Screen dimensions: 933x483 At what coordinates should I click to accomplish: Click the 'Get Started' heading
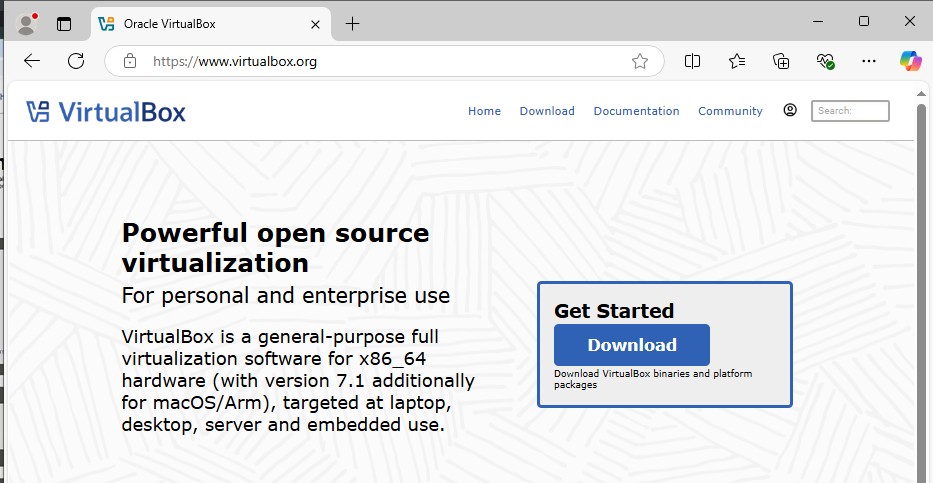tap(614, 311)
